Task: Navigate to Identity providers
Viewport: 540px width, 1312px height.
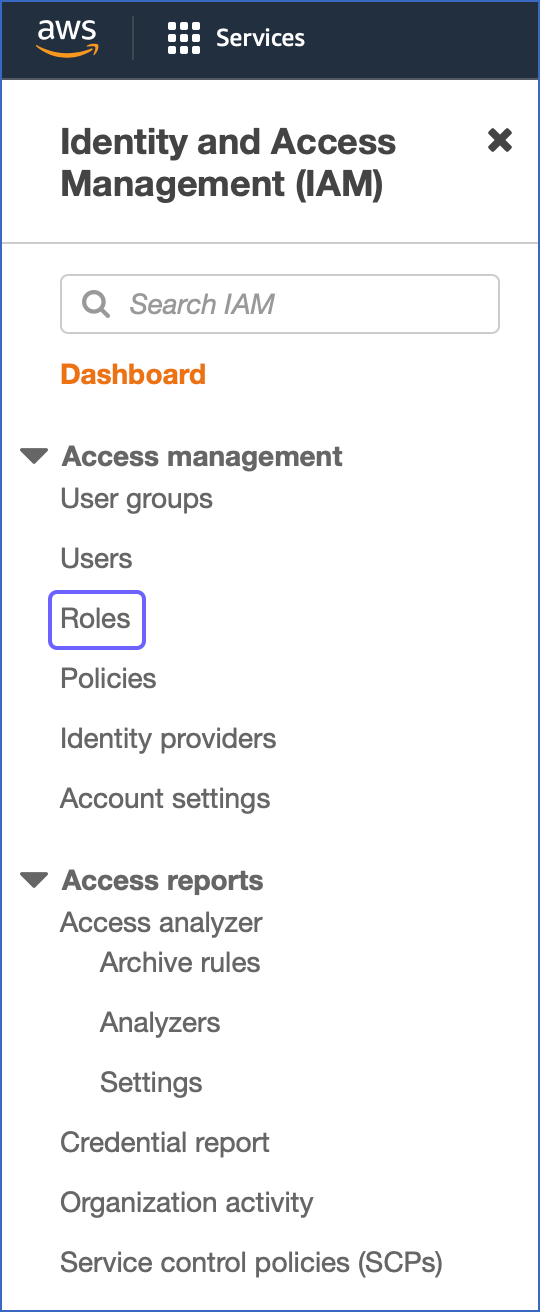Action: [169, 739]
